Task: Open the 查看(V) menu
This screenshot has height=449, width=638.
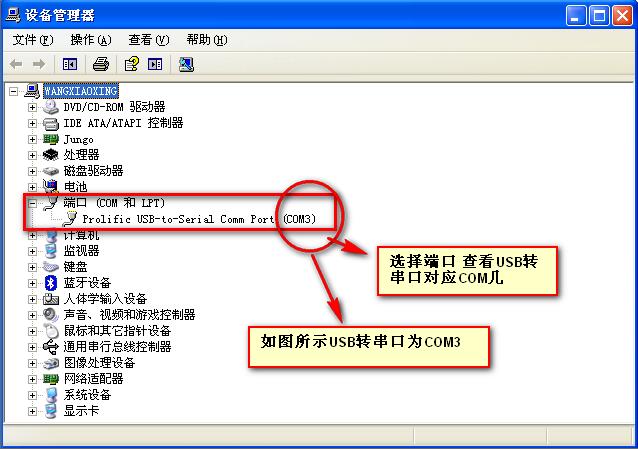Action: coord(149,40)
